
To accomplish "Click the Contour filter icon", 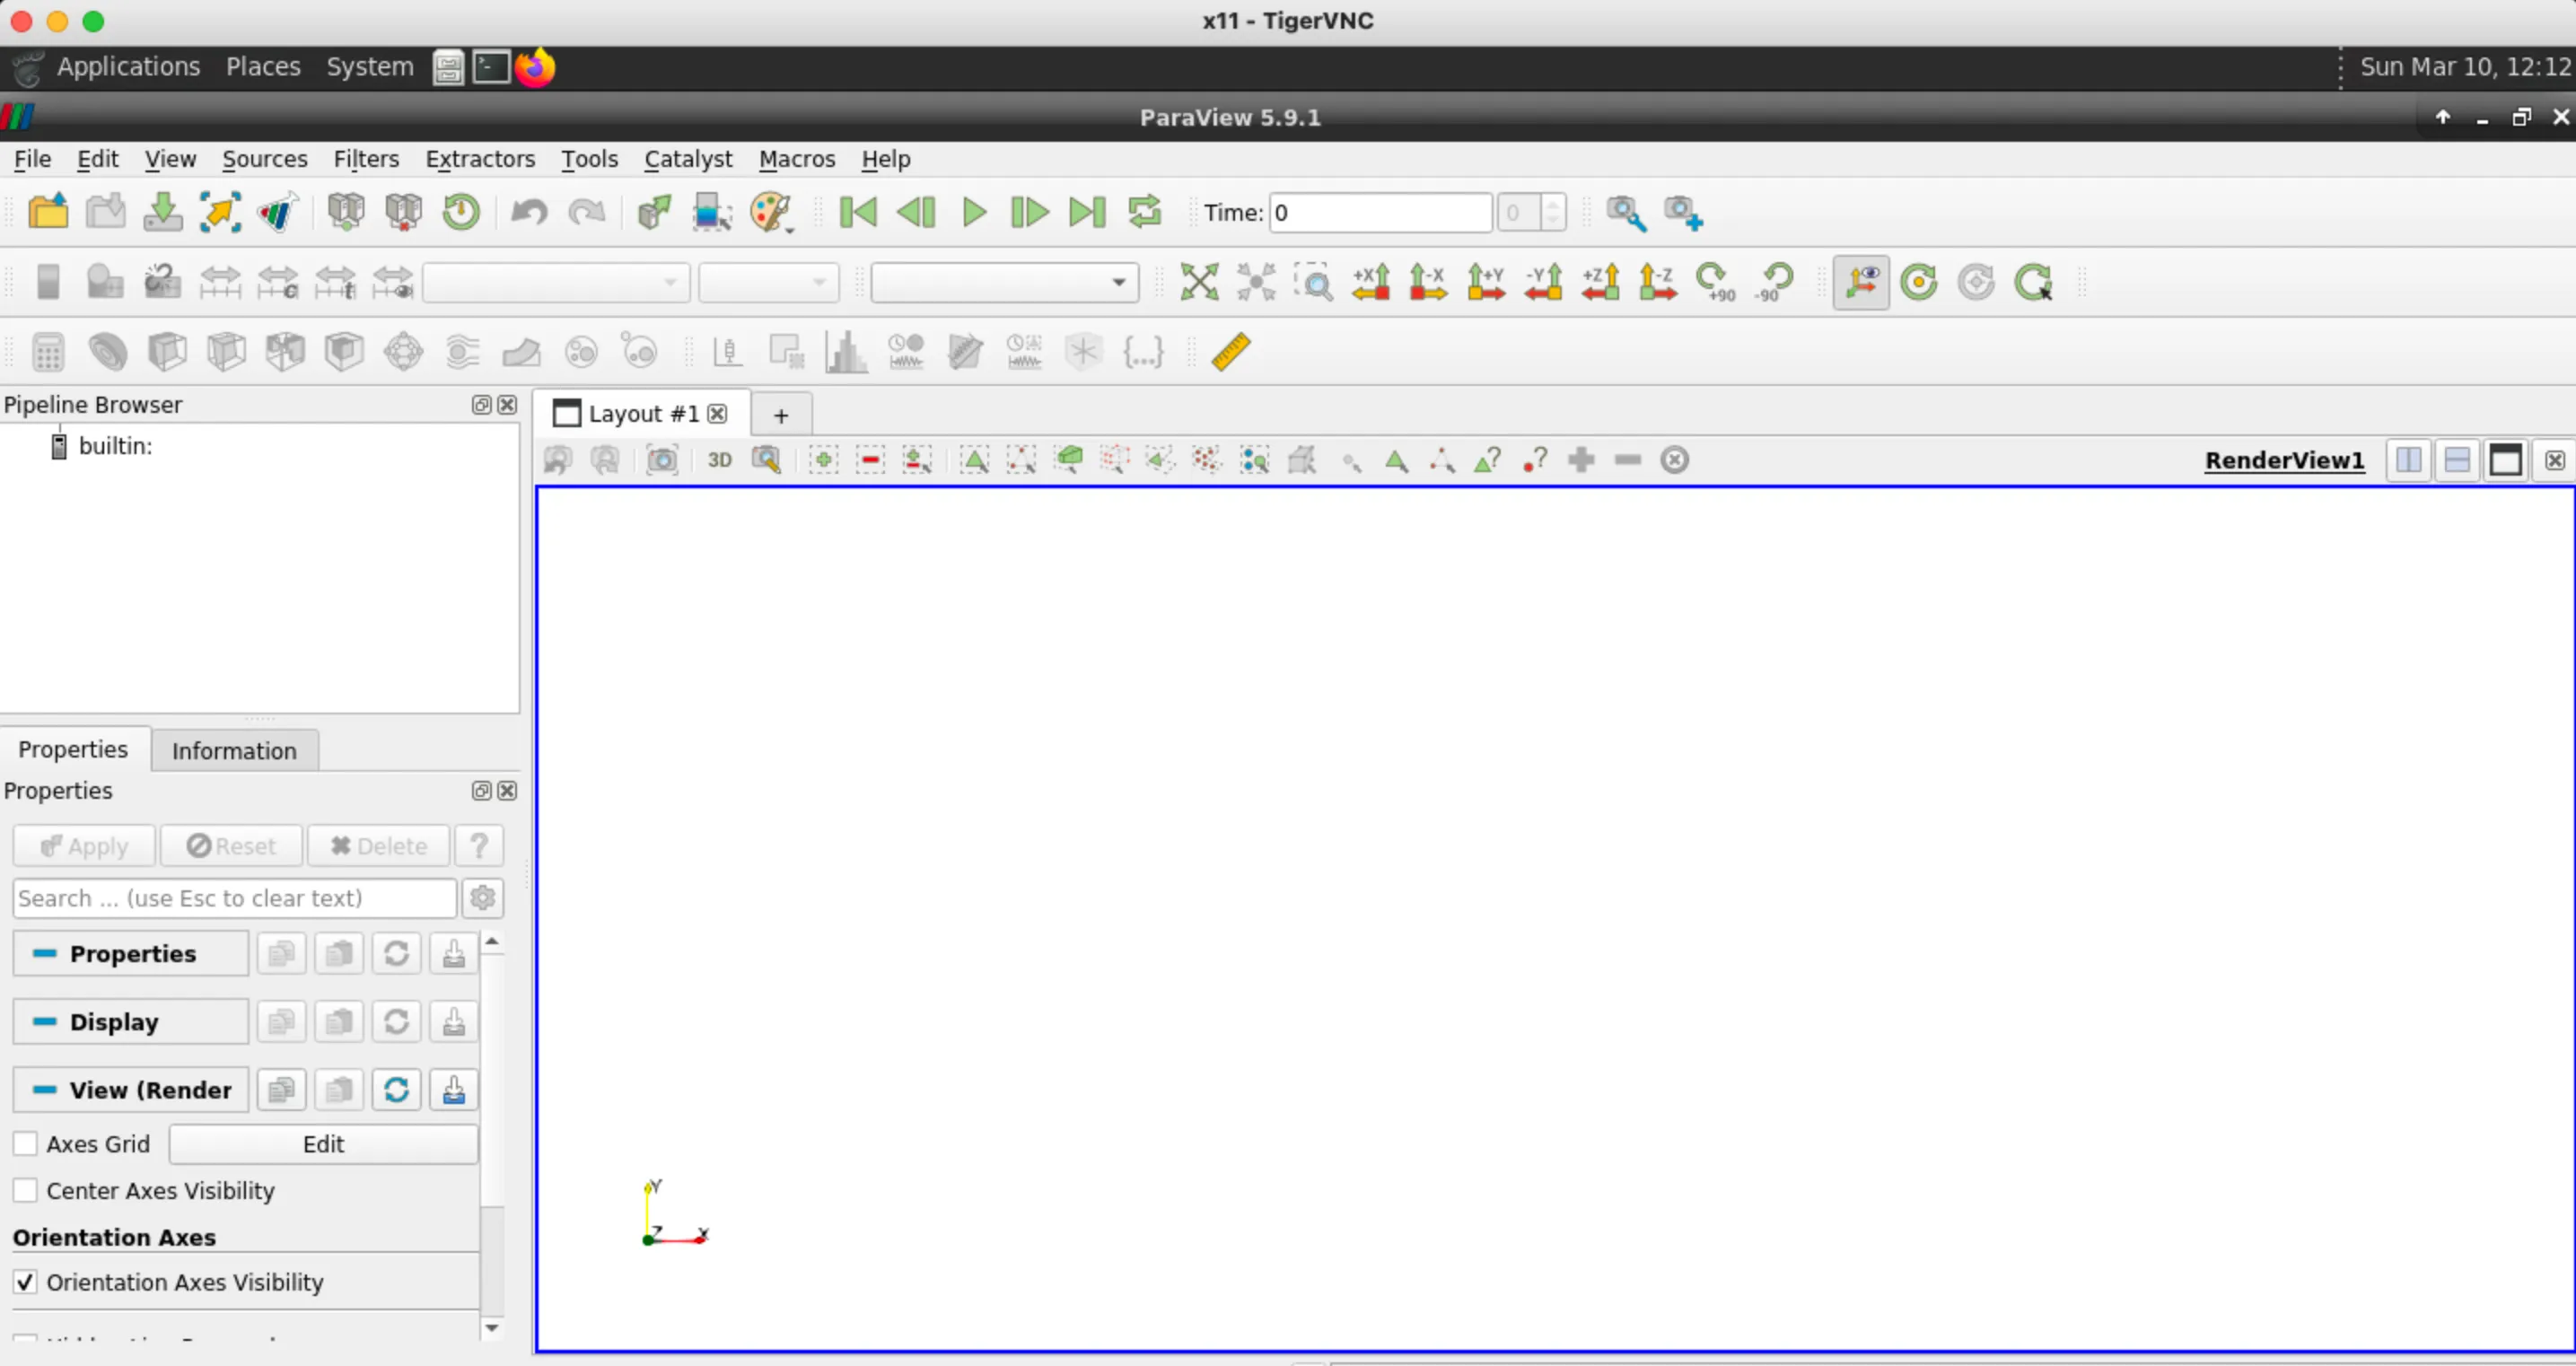I will point(107,352).
